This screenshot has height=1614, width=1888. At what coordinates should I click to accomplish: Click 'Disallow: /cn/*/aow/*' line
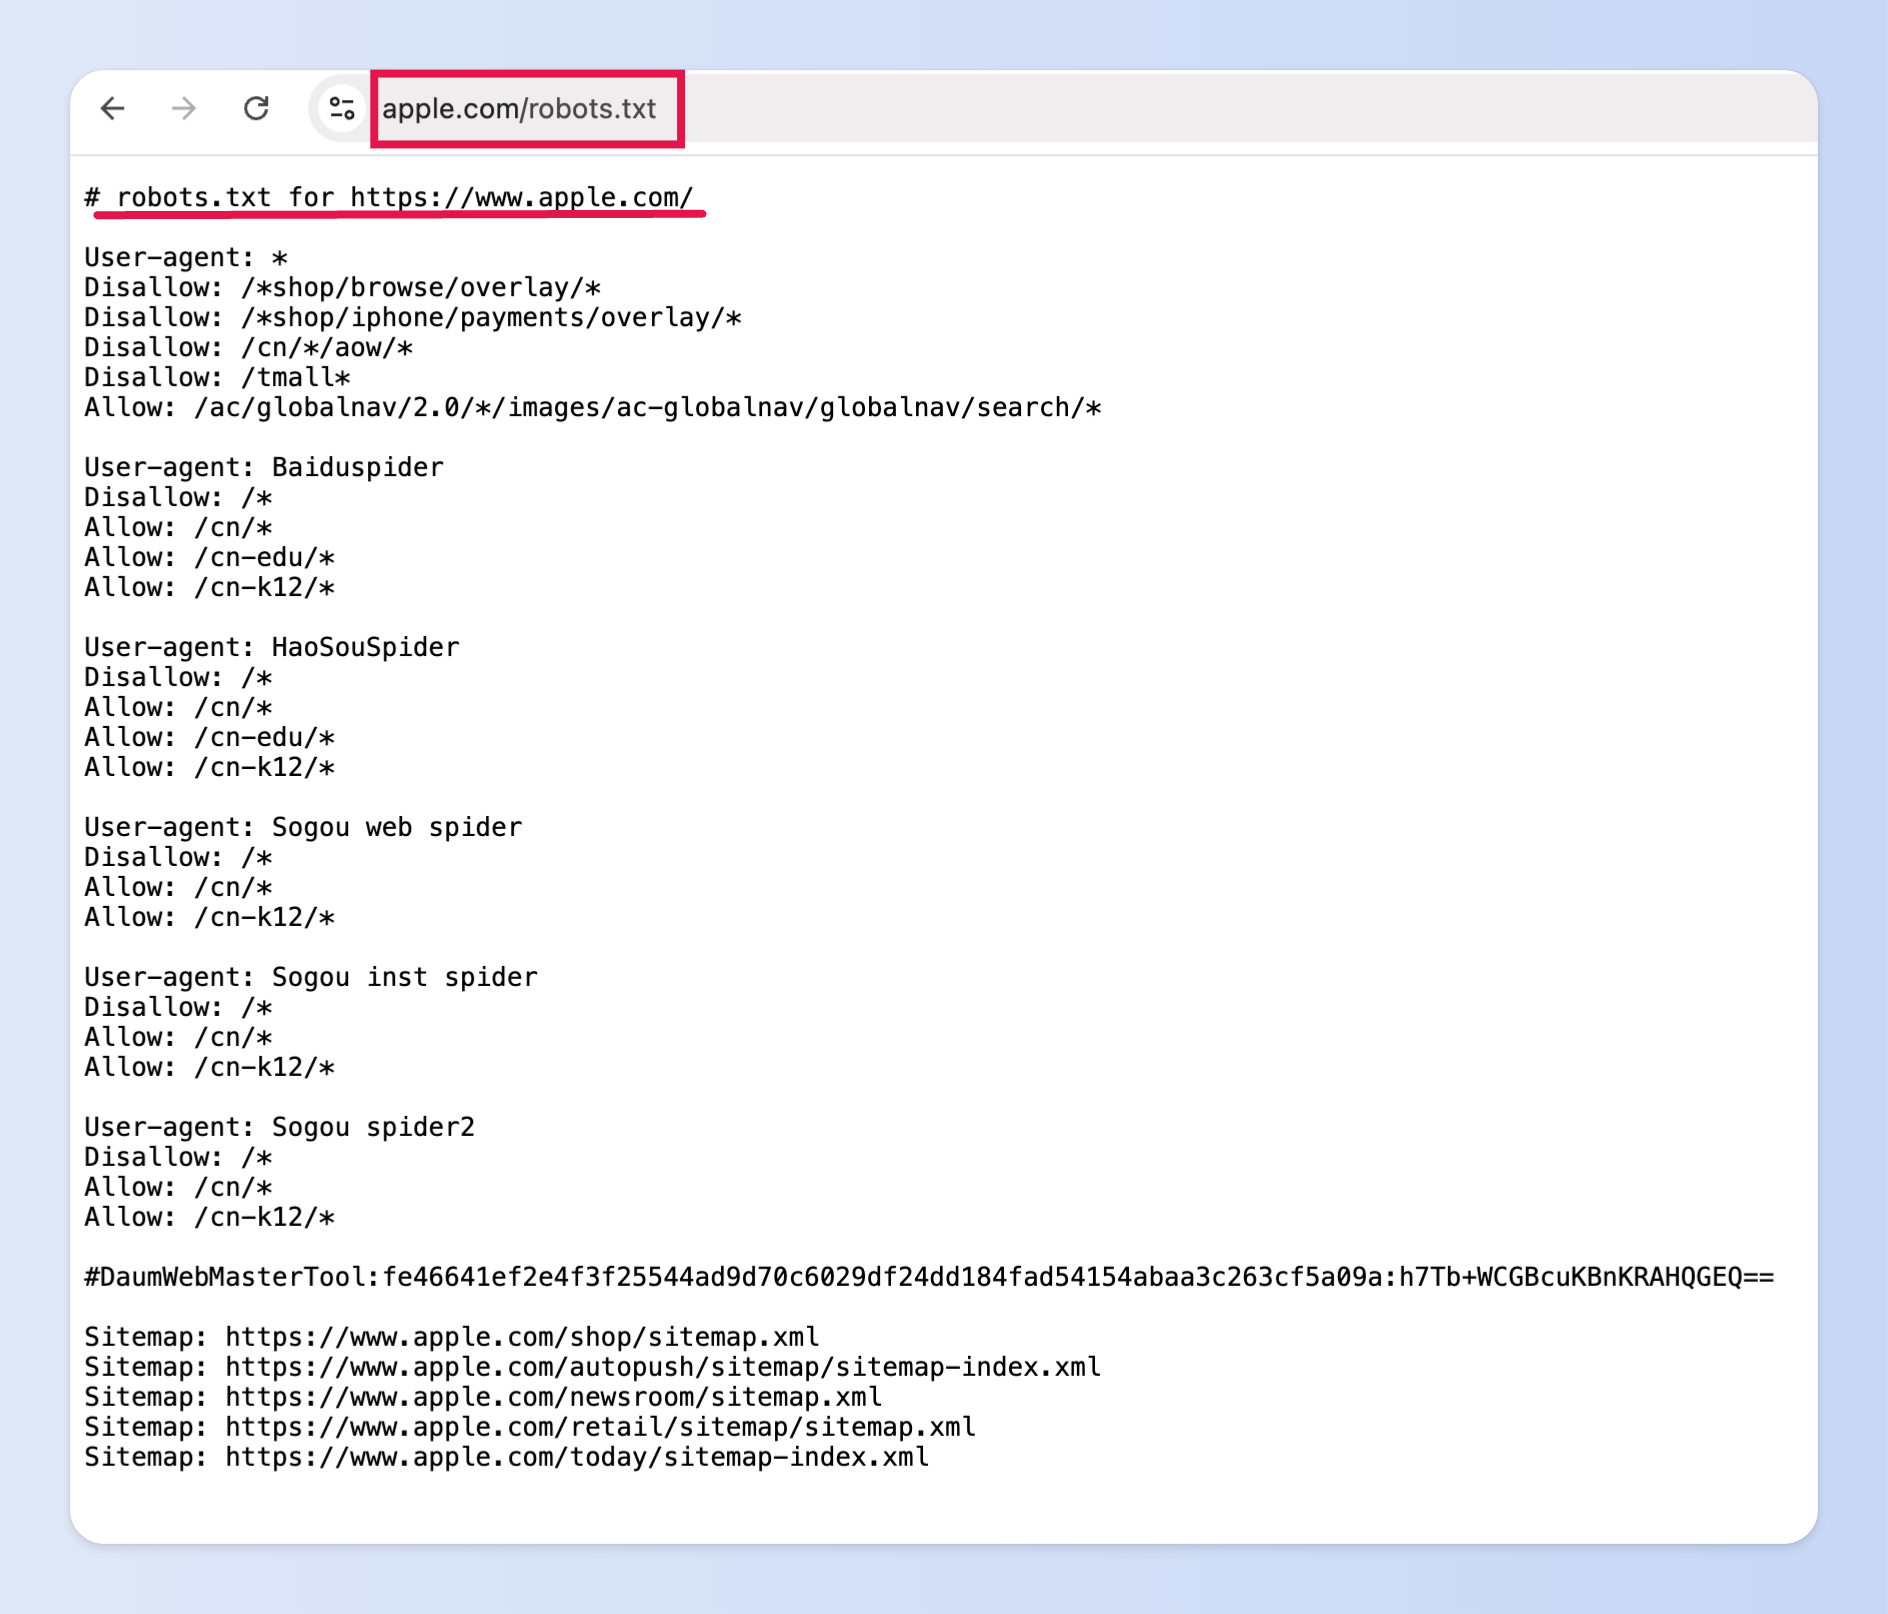tap(249, 348)
